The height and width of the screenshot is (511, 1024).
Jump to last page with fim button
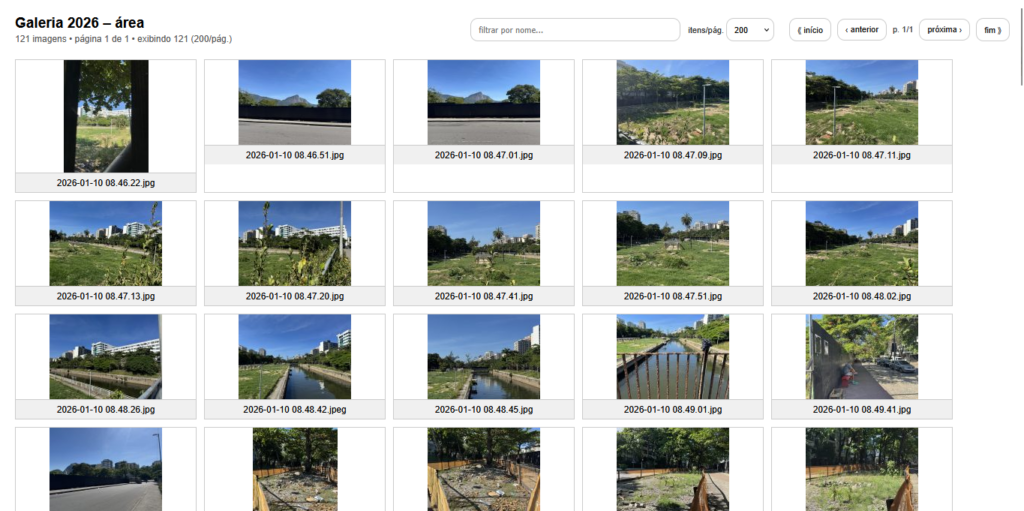(992, 30)
